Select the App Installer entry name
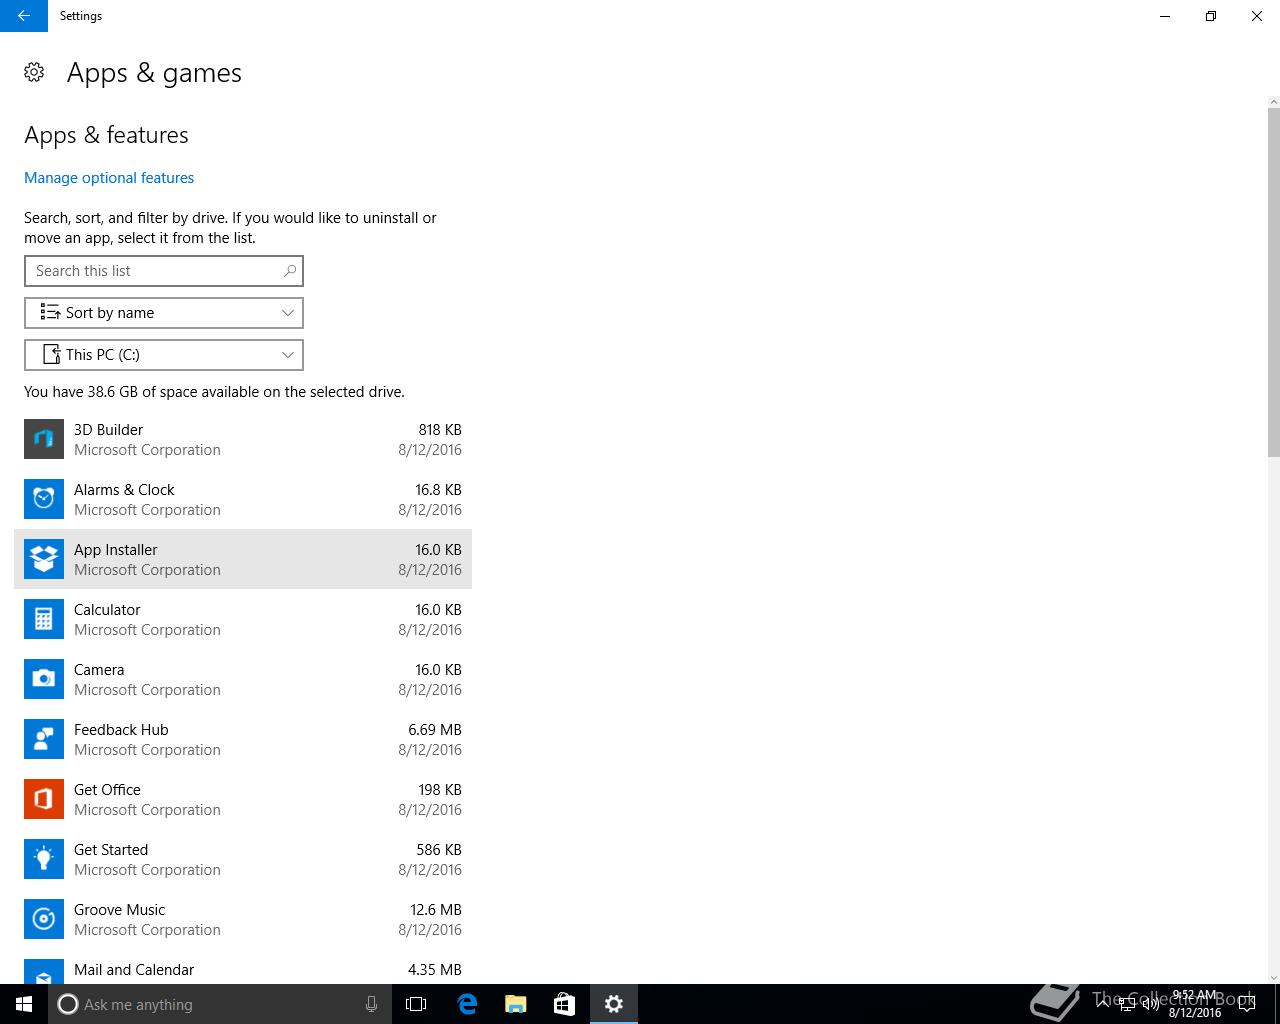 point(116,550)
